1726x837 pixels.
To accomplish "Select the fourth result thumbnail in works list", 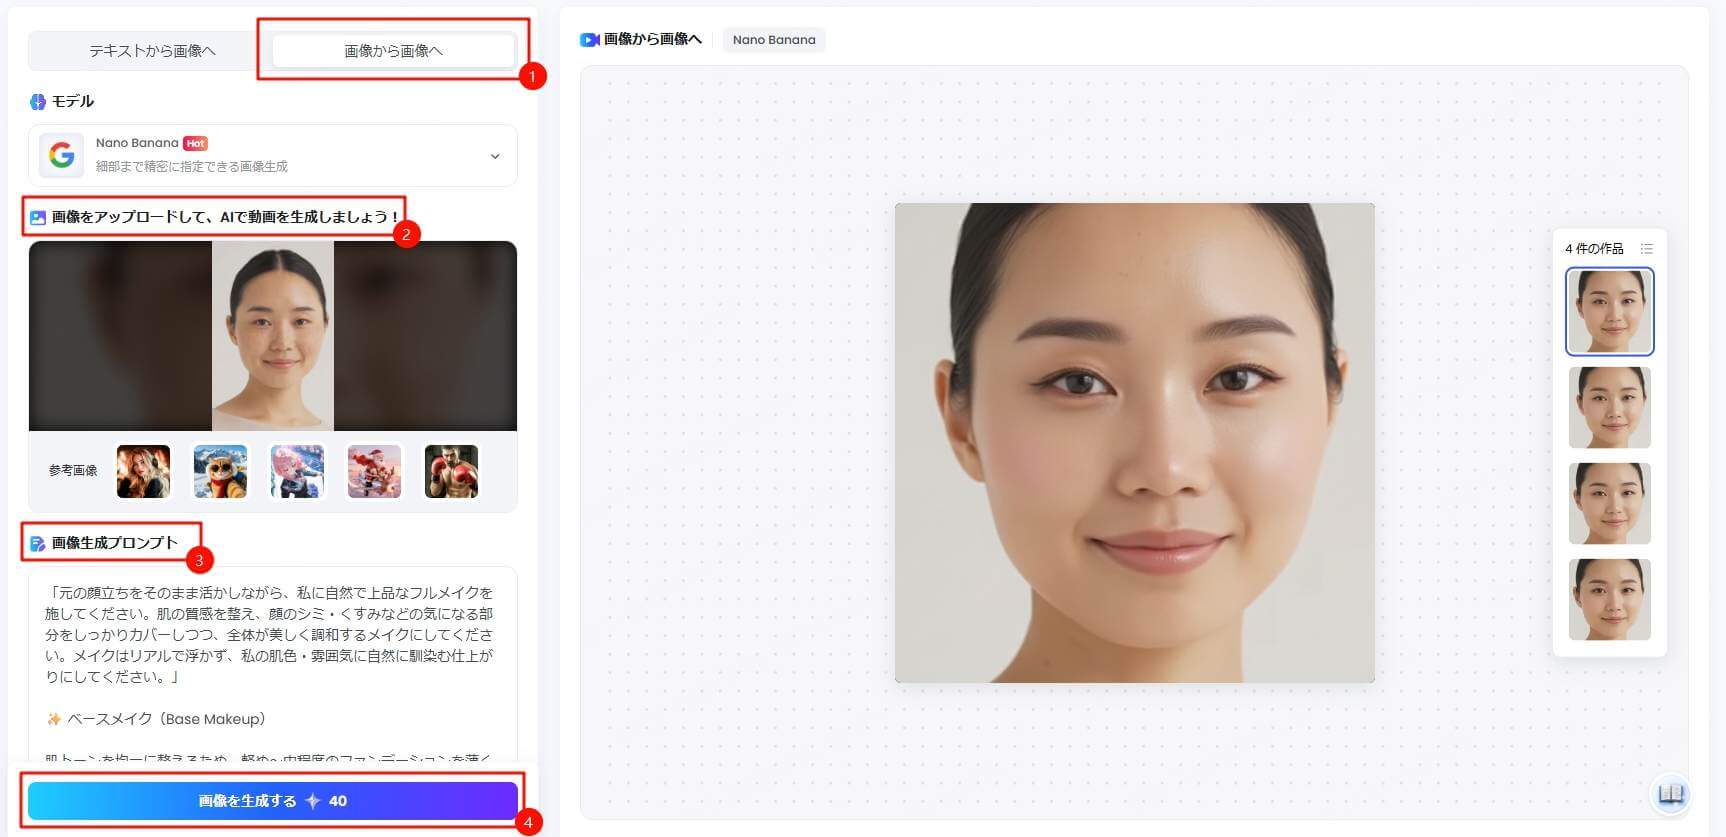I will pyautogui.click(x=1609, y=599).
